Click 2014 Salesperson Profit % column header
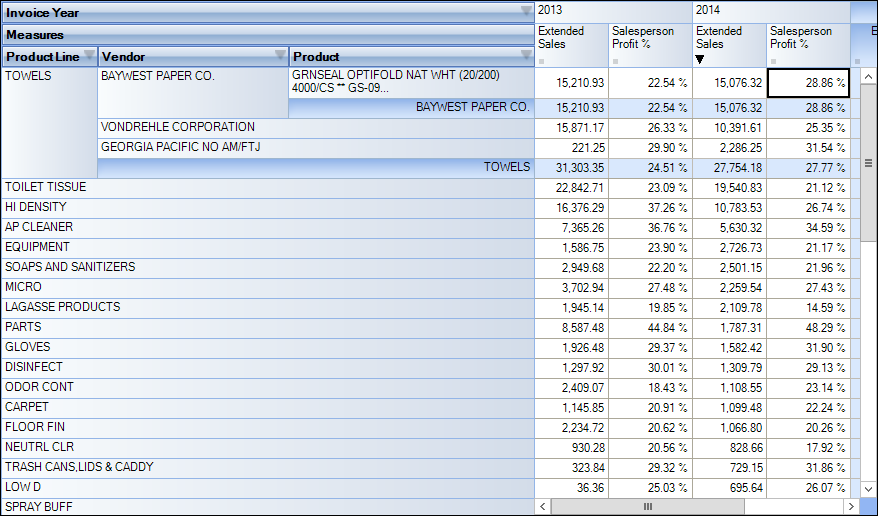The width and height of the screenshot is (878, 516). 809,45
